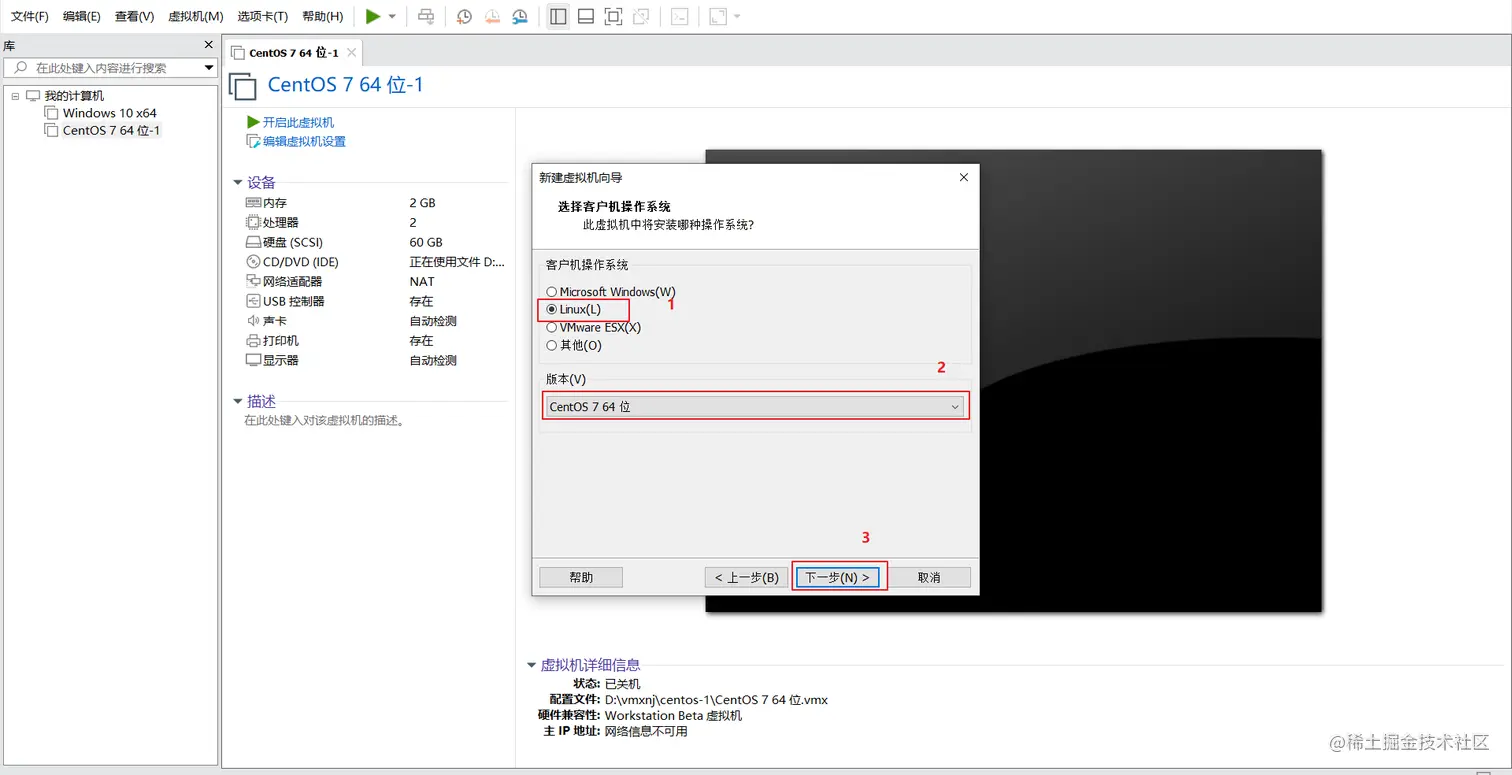Click the 处理器 device icon
Viewport: 1512px width, 775px height.
click(x=253, y=222)
